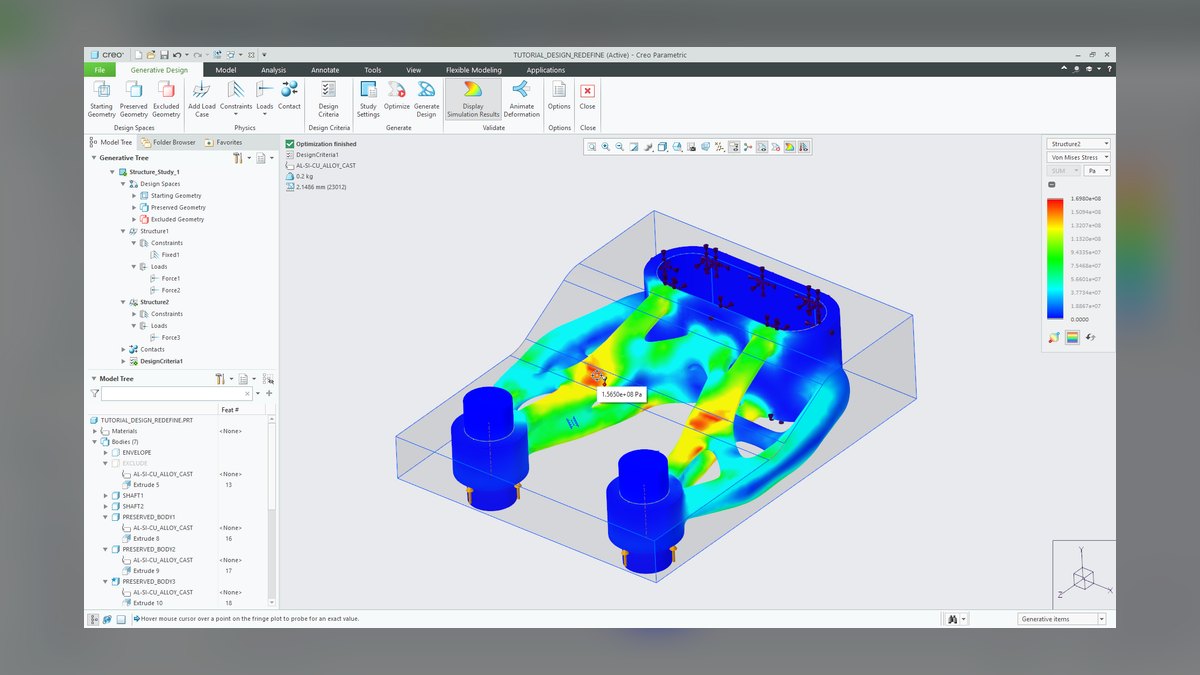
Task: Click Refit view icon in graphics toolbar
Action: click(592, 147)
